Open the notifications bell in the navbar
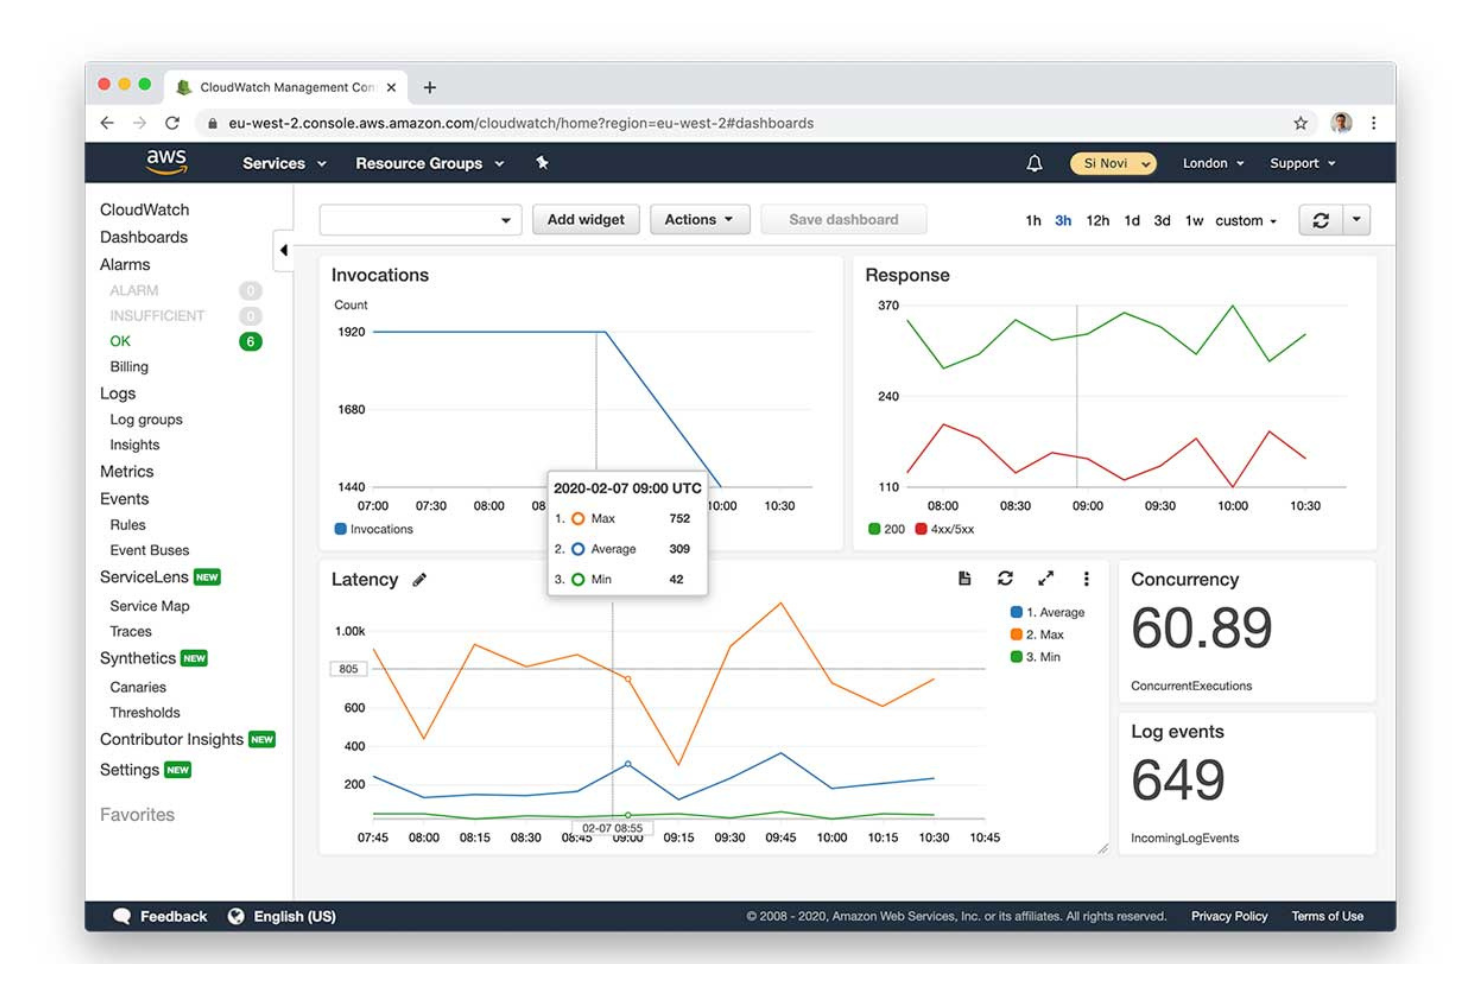The width and height of the screenshot is (1480, 987). click(1033, 163)
